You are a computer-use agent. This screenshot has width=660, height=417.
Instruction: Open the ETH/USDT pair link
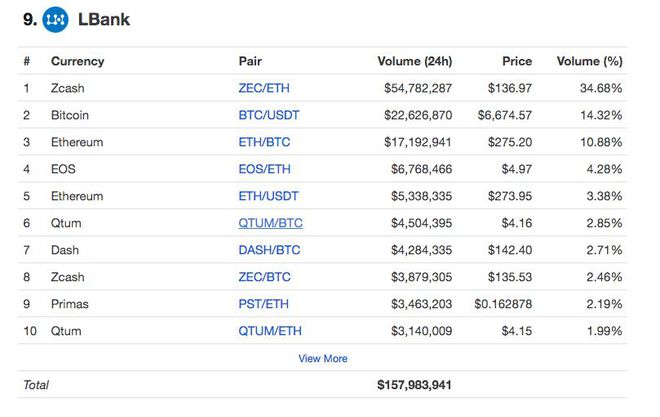click(268, 196)
